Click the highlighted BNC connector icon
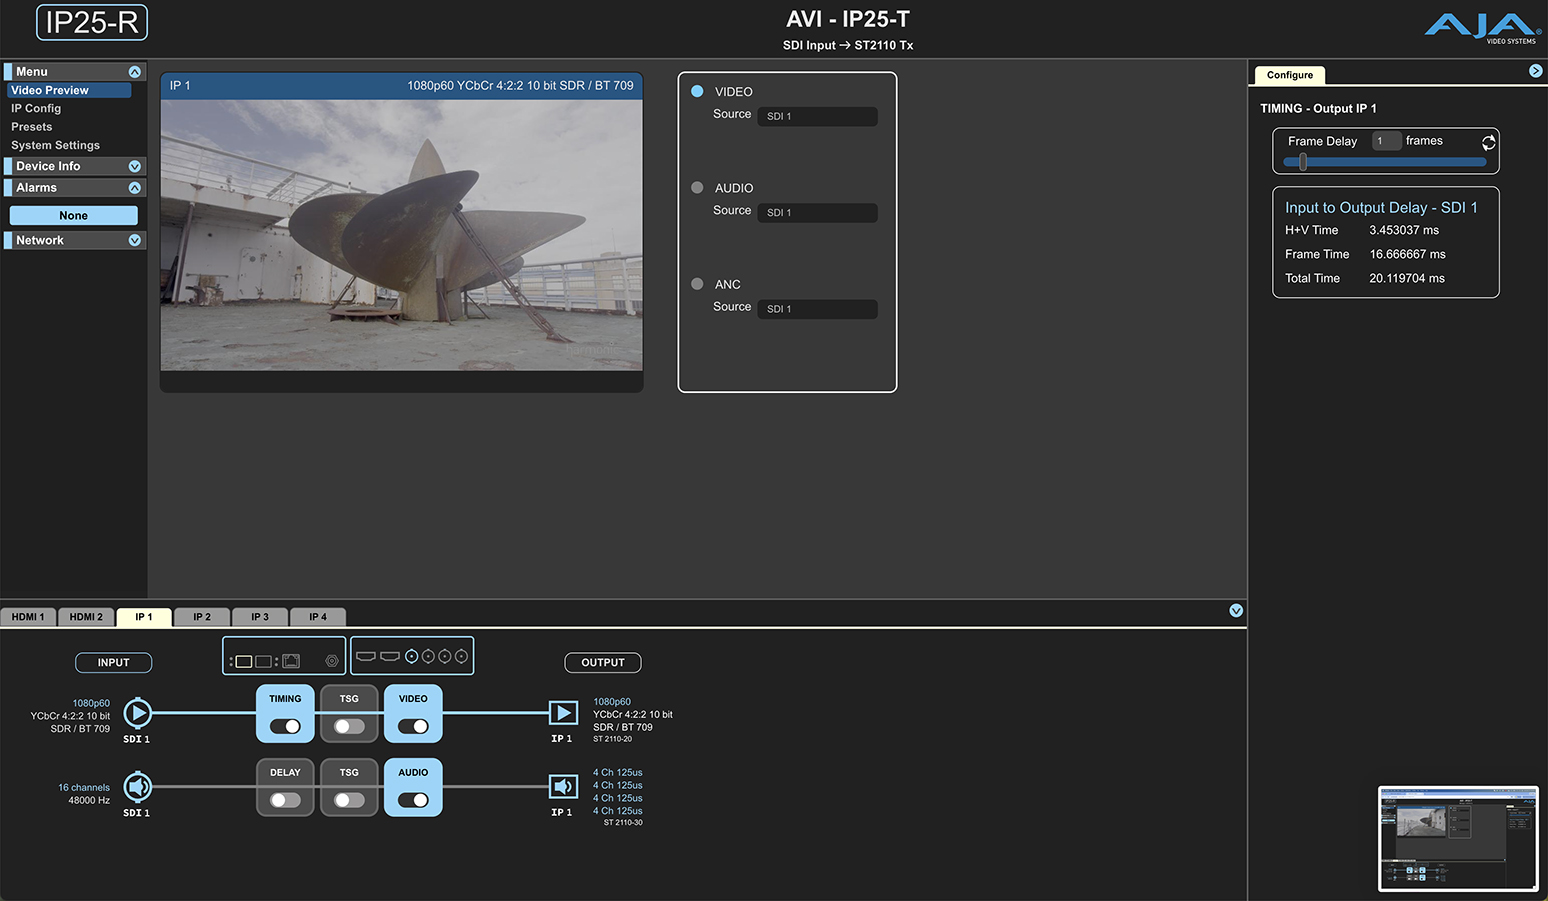1548x901 pixels. coord(411,657)
